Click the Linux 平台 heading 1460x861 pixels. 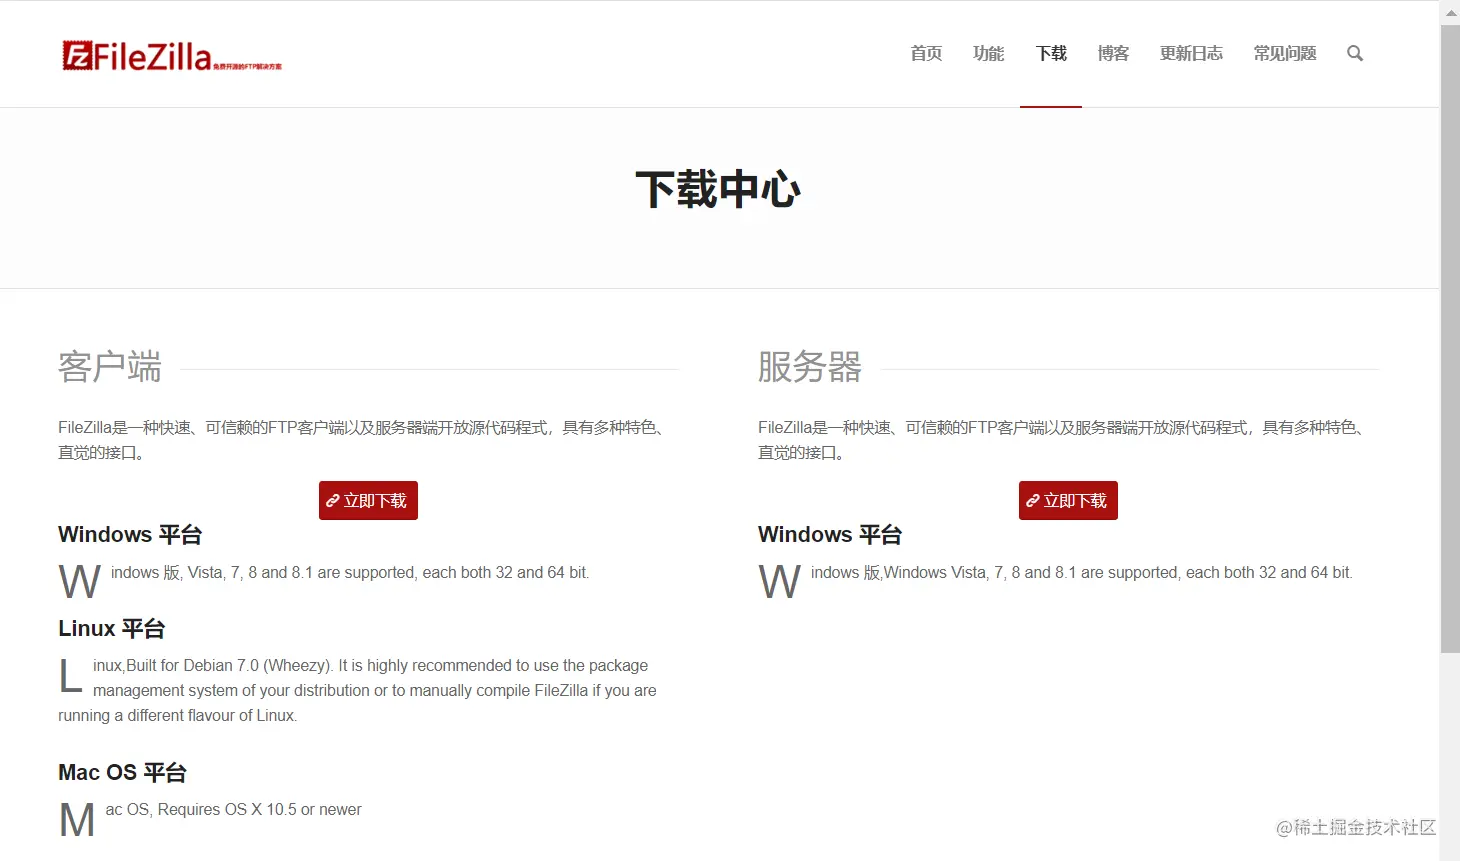pos(111,628)
